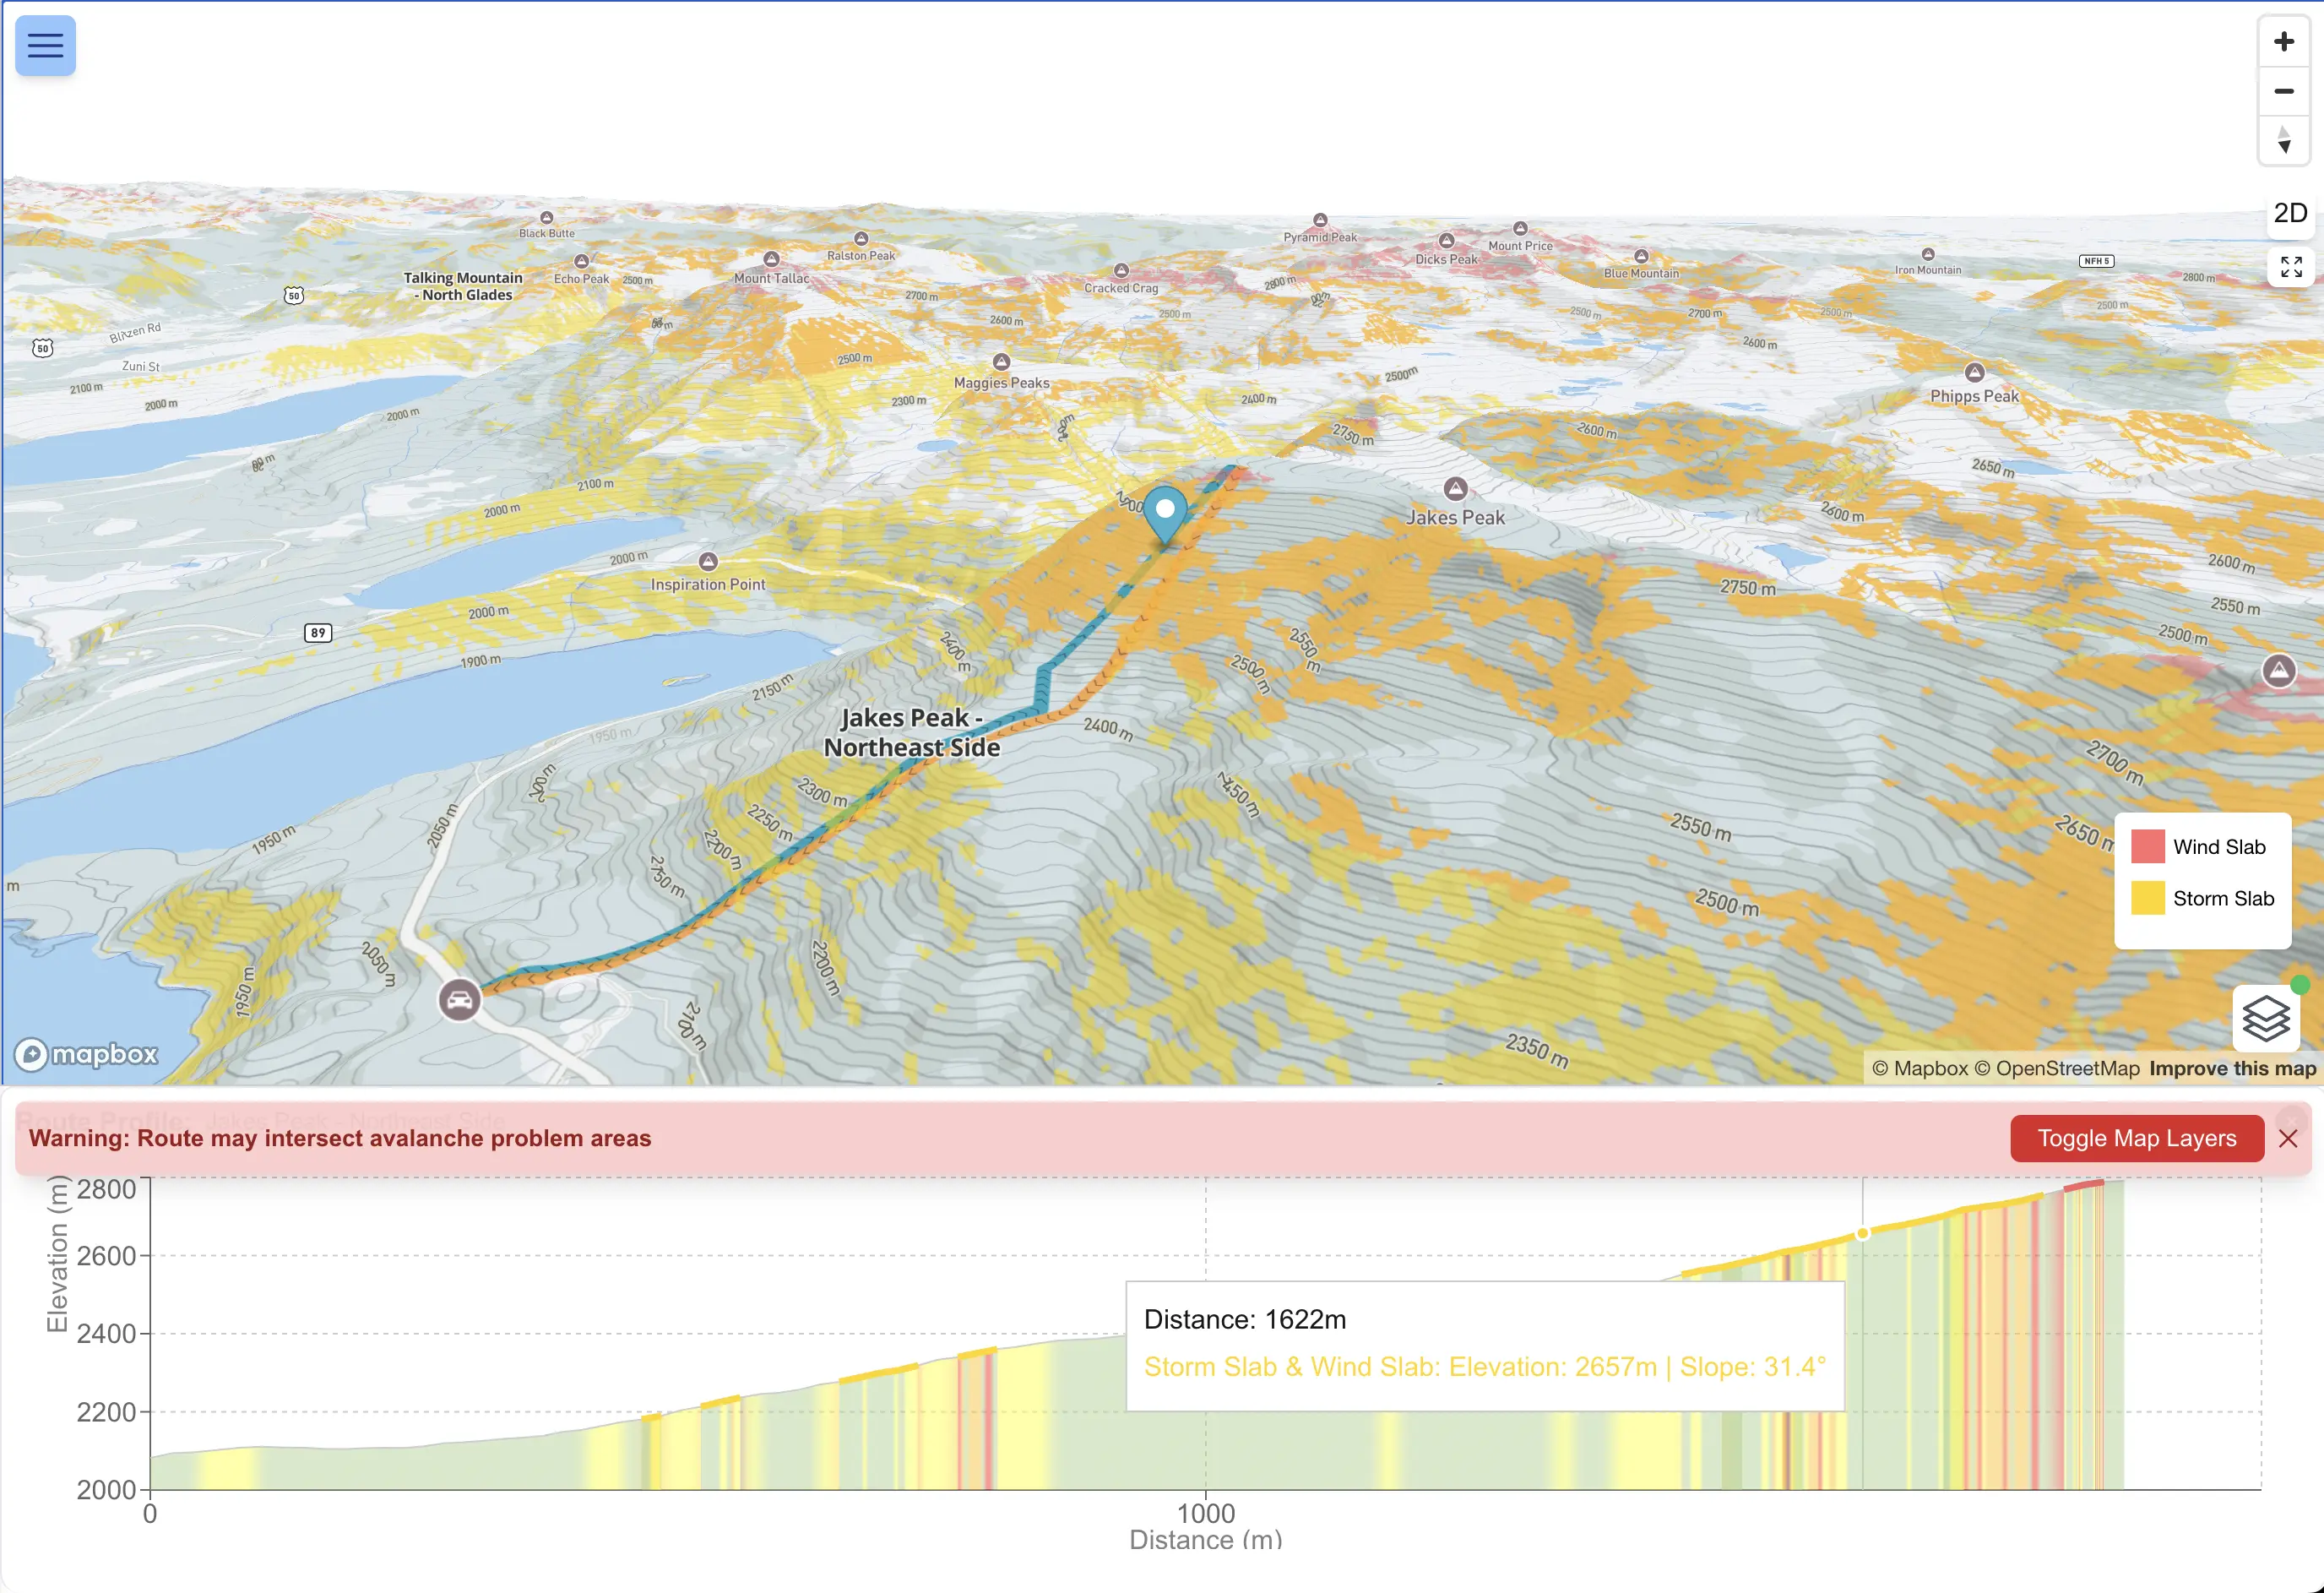2324x1593 pixels.
Task: Click the elevation profile highlighted point
Action: click(x=1862, y=1233)
